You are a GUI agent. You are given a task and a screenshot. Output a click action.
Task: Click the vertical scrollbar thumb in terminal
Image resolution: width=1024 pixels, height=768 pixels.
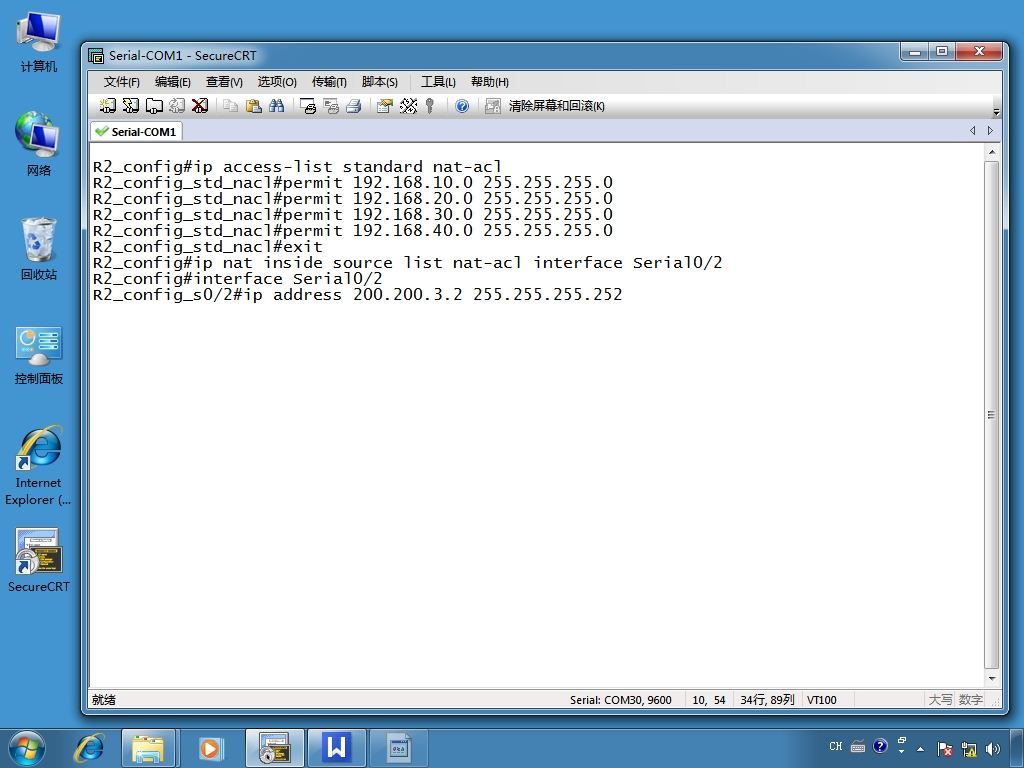(x=991, y=415)
